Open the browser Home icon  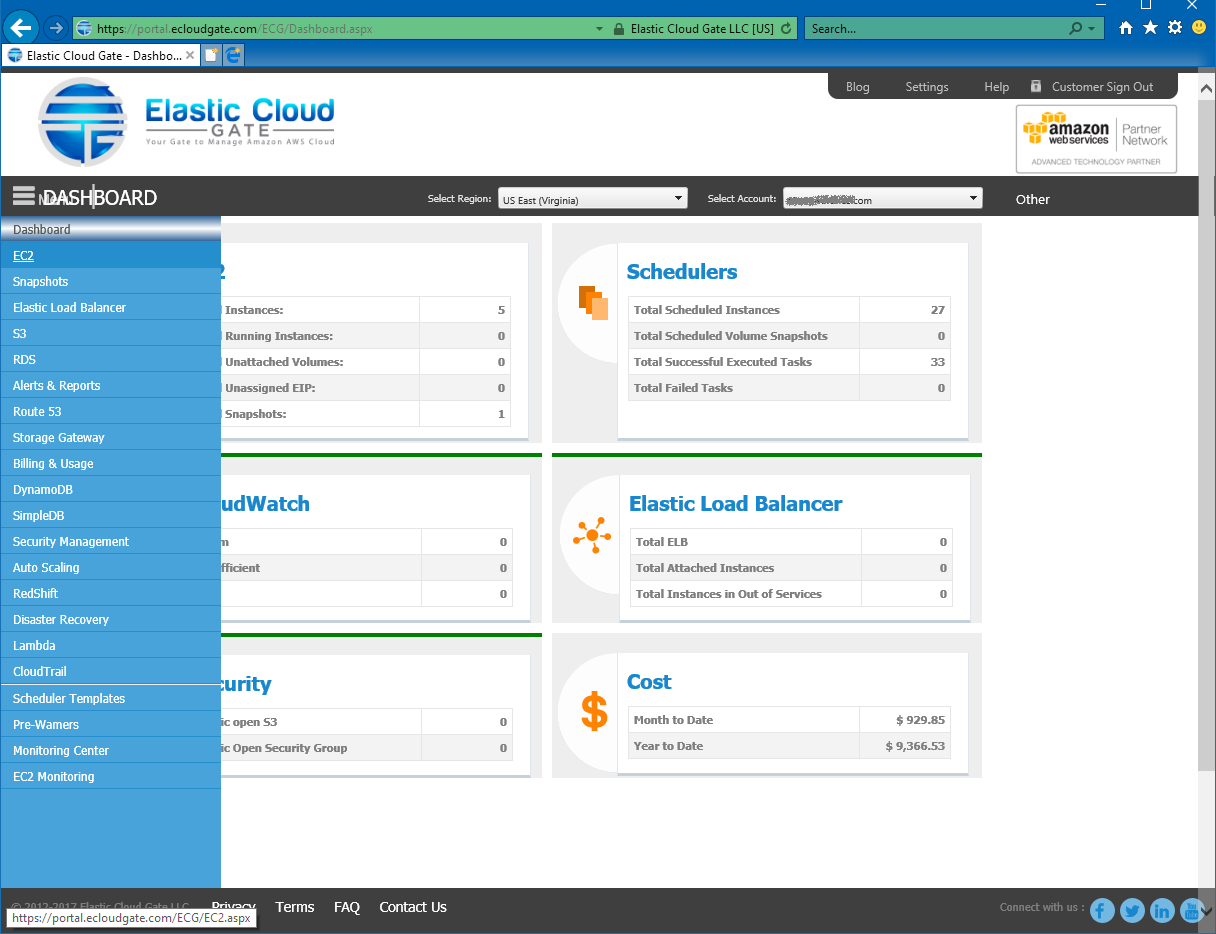(x=1126, y=28)
